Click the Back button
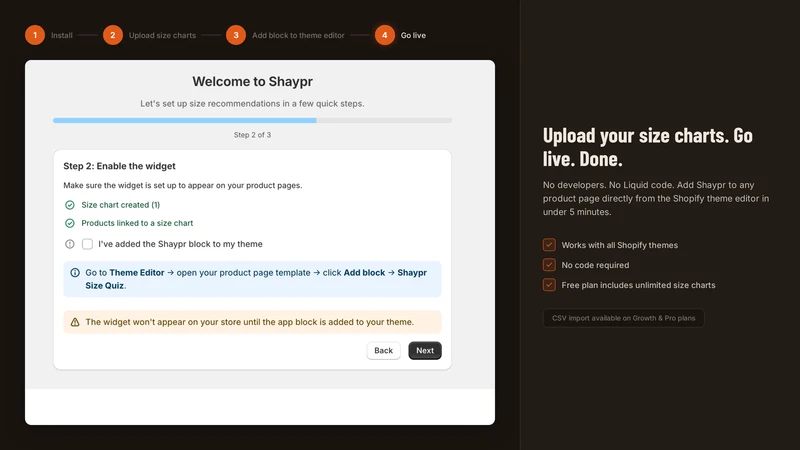The height and width of the screenshot is (450, 800). click(x=384, y=351)
